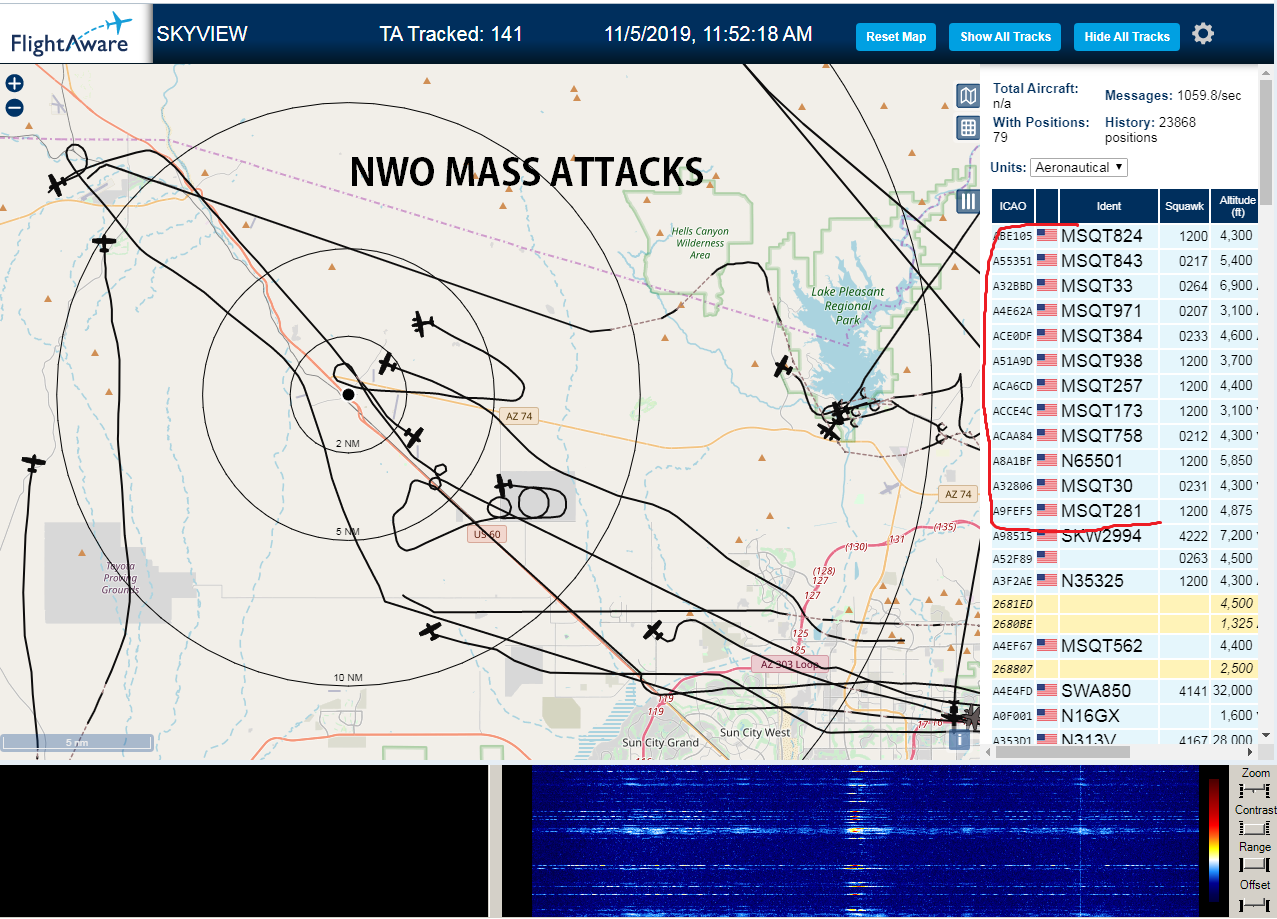Select the MSQT30 ident
The height and width of the screenshot is (919, 1277).
pos(1096,486)
